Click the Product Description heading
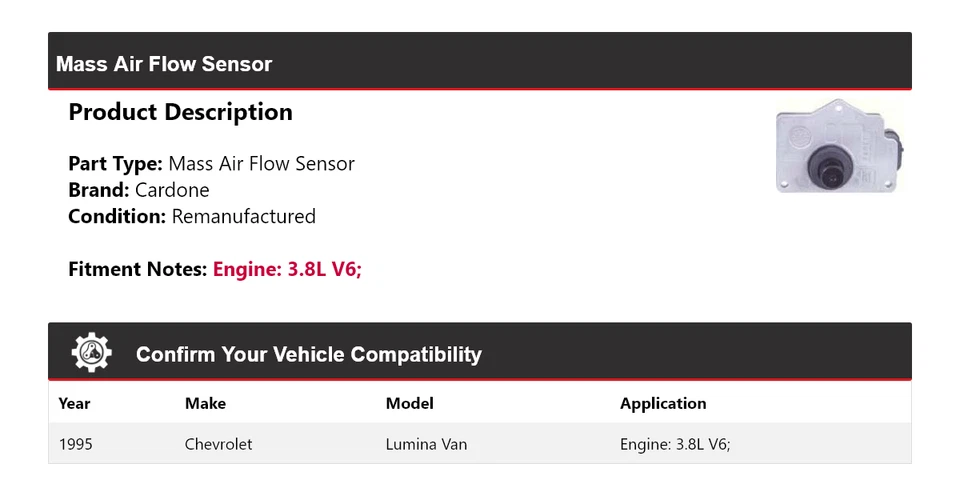960x496 pixels. click(180, 113)
